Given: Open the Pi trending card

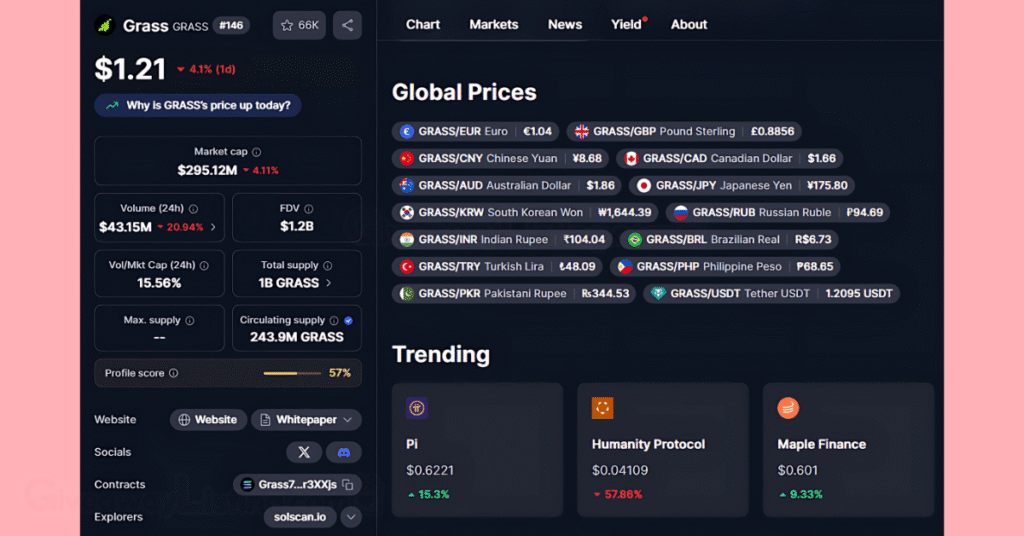Looking at the screenshot, I should [x=477, y=450].
